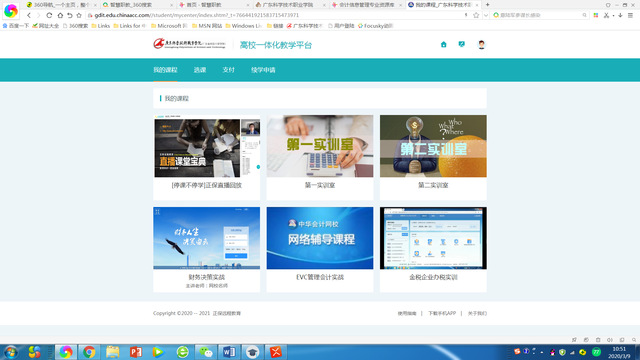Screen dimensions: 640x360
Task: Click the extensions grid icon in browser toolbar
Action: click(x=596, y=15)
